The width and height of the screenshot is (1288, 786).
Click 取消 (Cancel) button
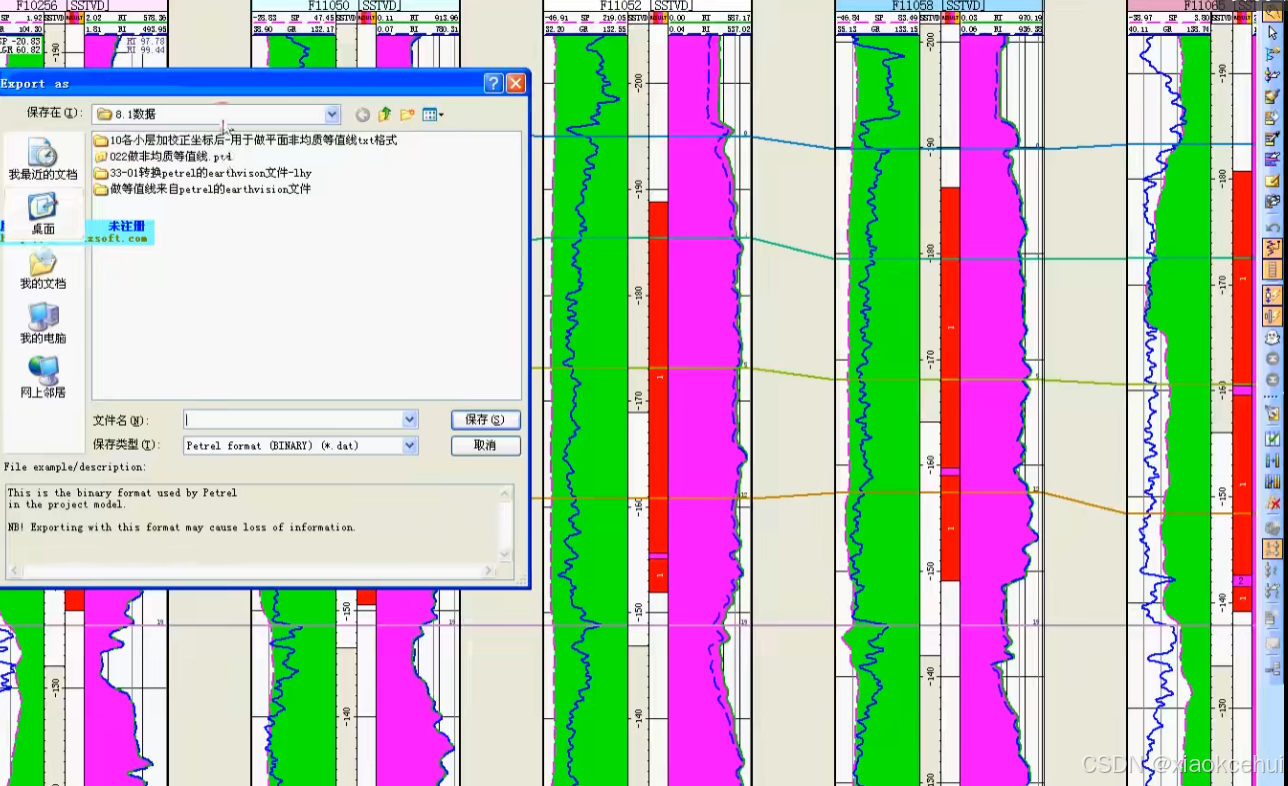486,446
